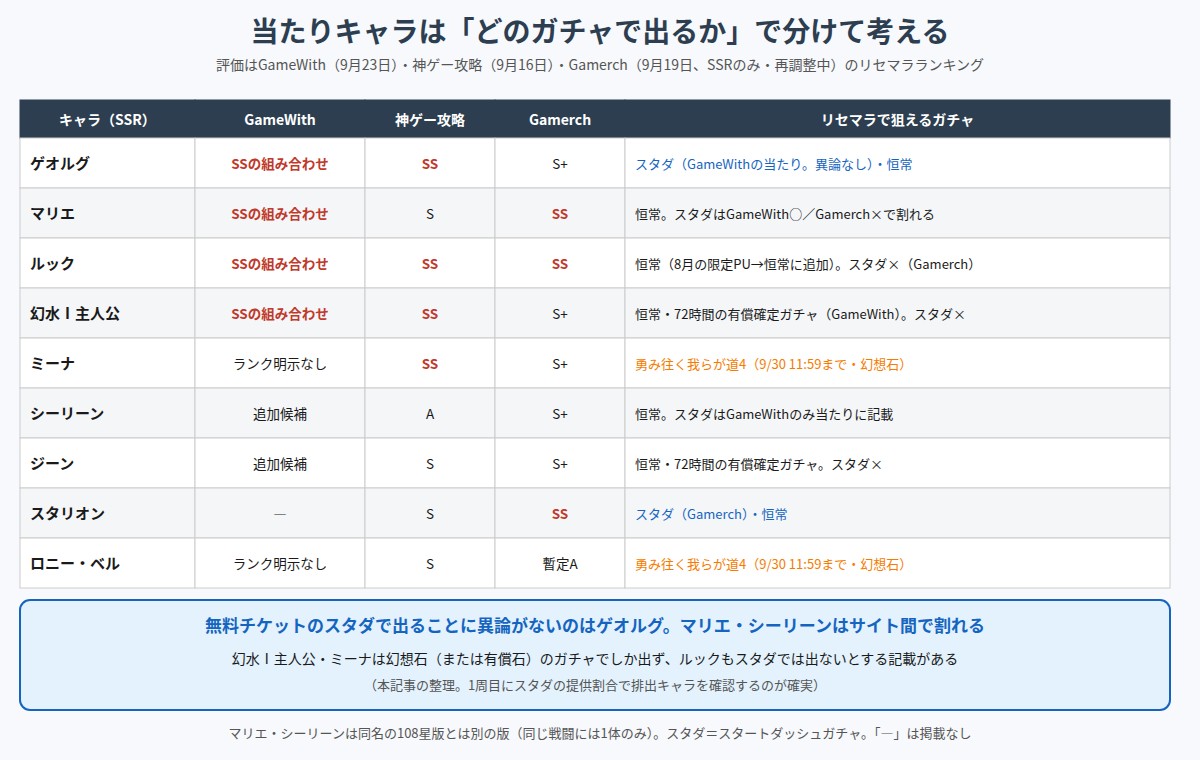Viewport: 1200px width, 760px height.
Task: Click the 恒常。スタダはGameWith〇／Gamerch×で割れる cell
Action: [x=897, y=213]
